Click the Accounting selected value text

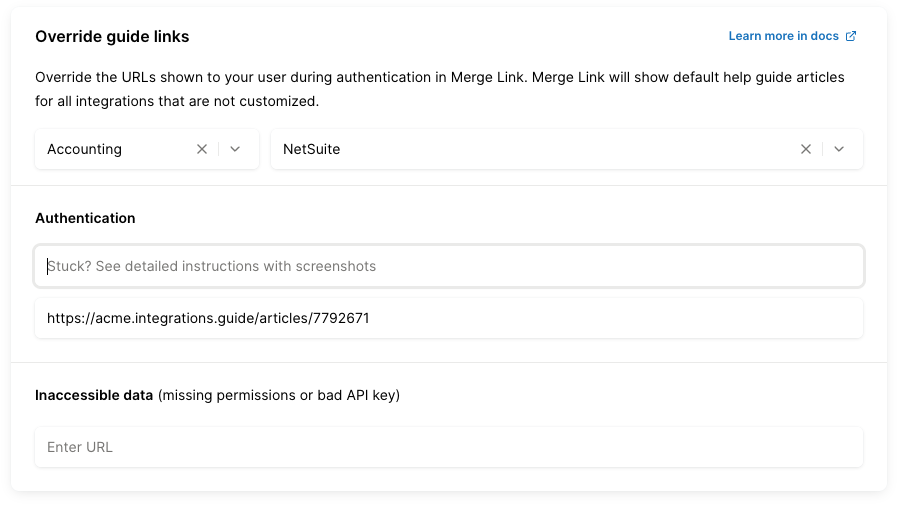click(x=85, y=149)
